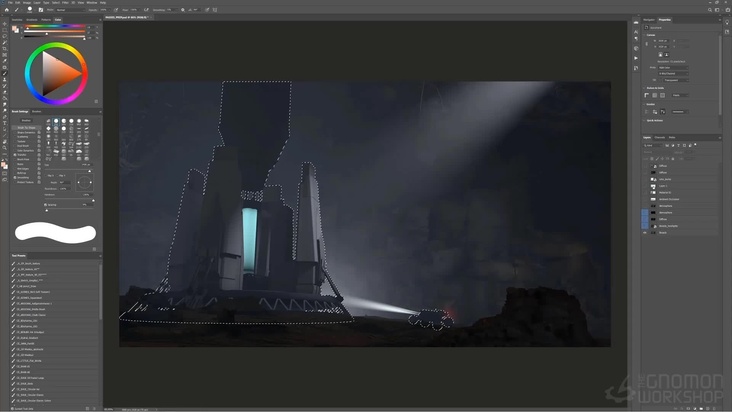Select the Eyedropper tool
Image resolution: width=732 pixels, height=412 pixels.
coord(5,61)
